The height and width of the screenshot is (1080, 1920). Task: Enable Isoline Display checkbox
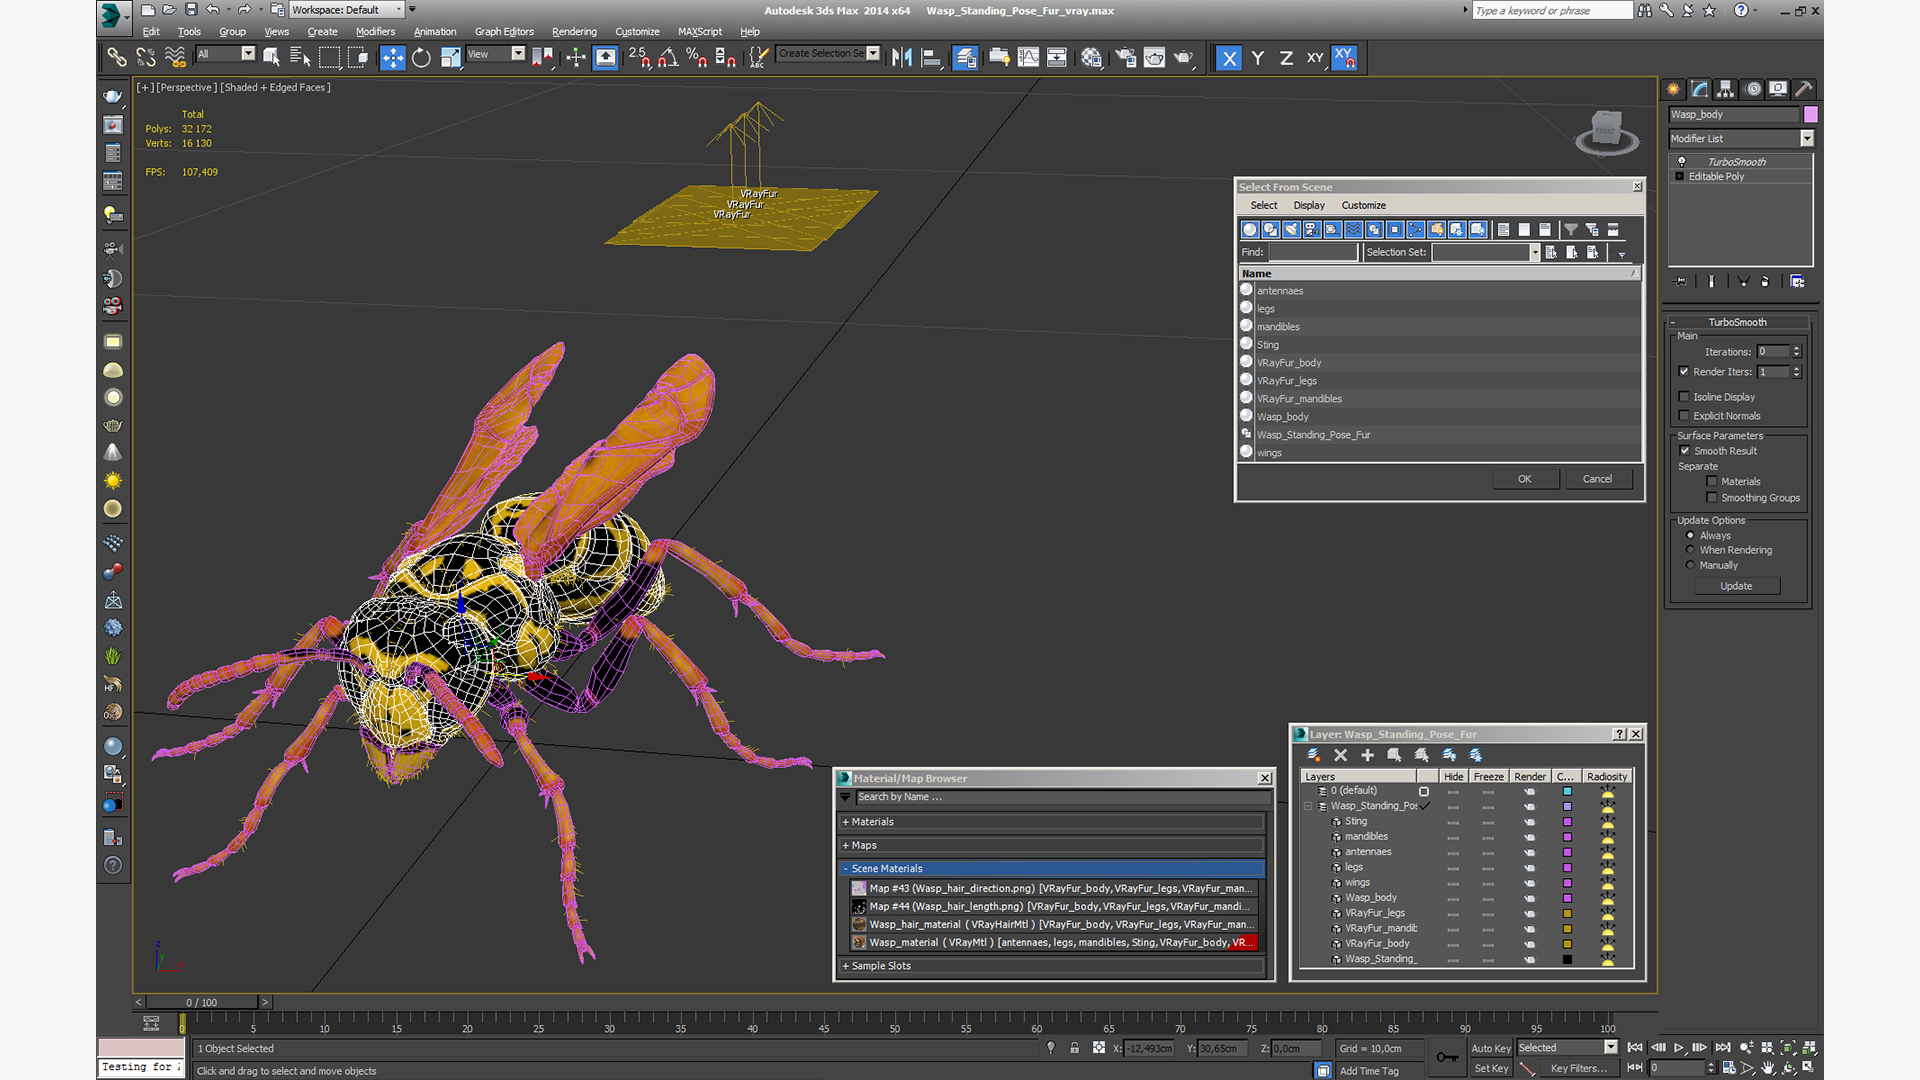[x=1684, y=397]
